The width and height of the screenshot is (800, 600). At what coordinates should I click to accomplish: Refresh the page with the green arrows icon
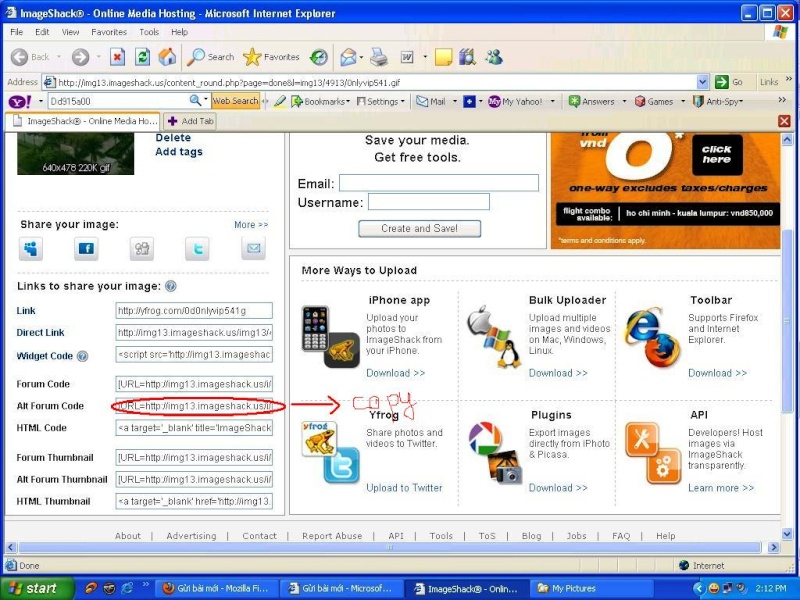pos(142,57)
